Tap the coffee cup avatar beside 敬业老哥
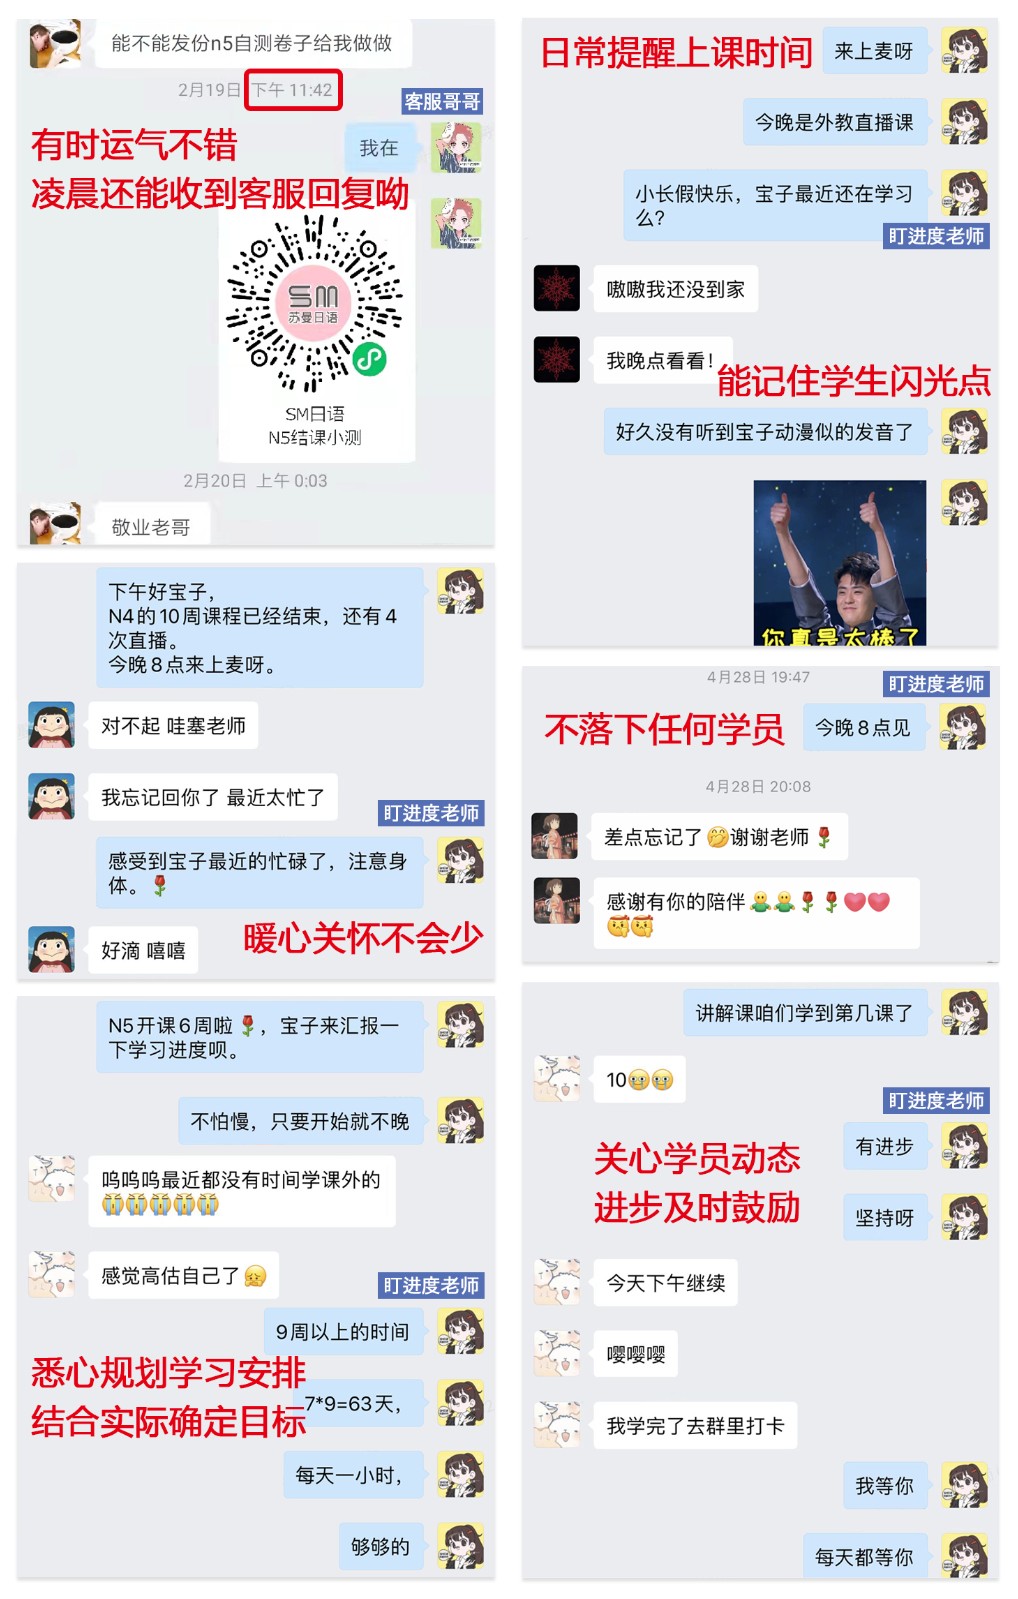Image resolution: width=1018 pixels, height=1599 pixels. [x=55, y=524]
